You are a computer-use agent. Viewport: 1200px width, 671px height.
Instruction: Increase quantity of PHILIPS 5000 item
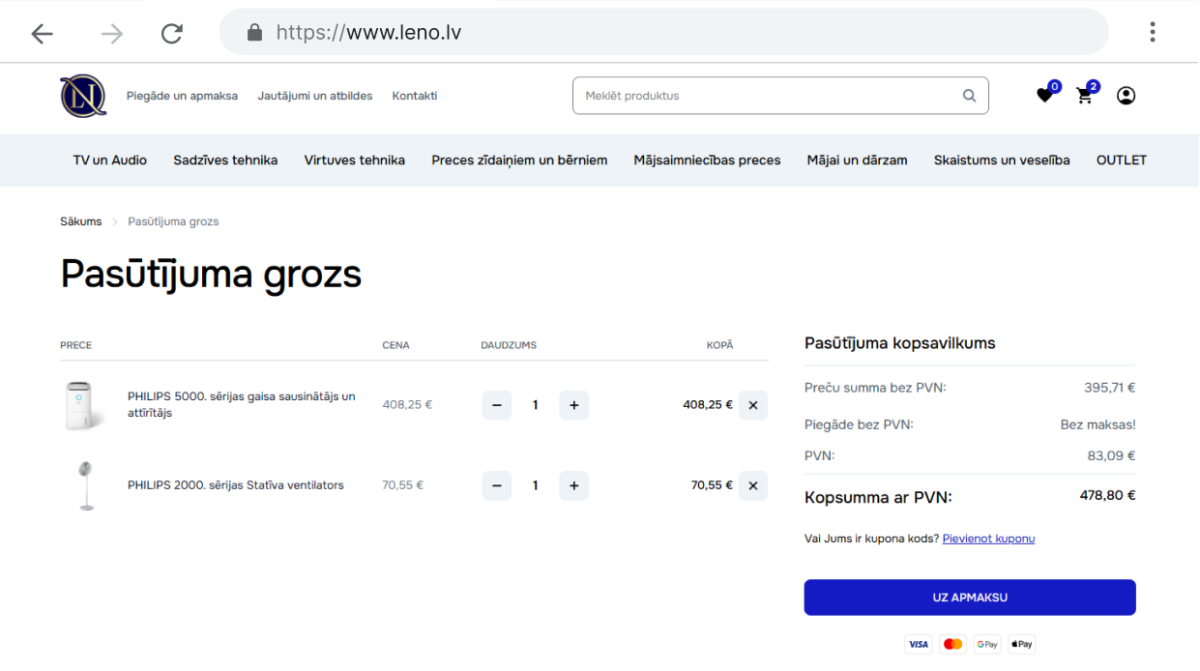coord(574,405)
